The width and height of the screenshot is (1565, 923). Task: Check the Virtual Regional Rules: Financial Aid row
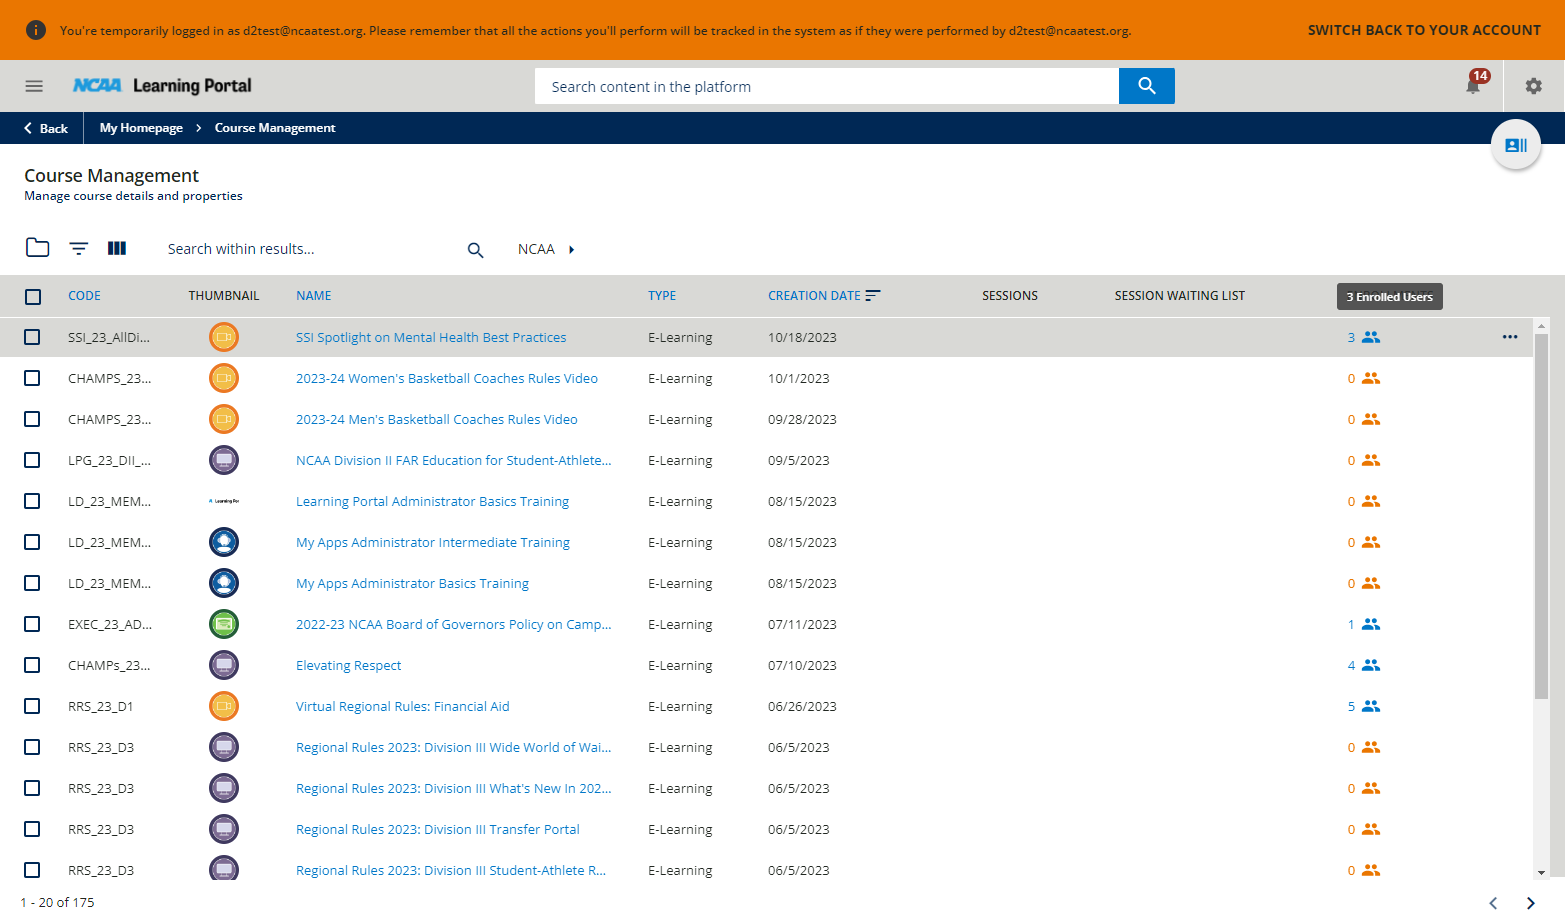[32, 706]
